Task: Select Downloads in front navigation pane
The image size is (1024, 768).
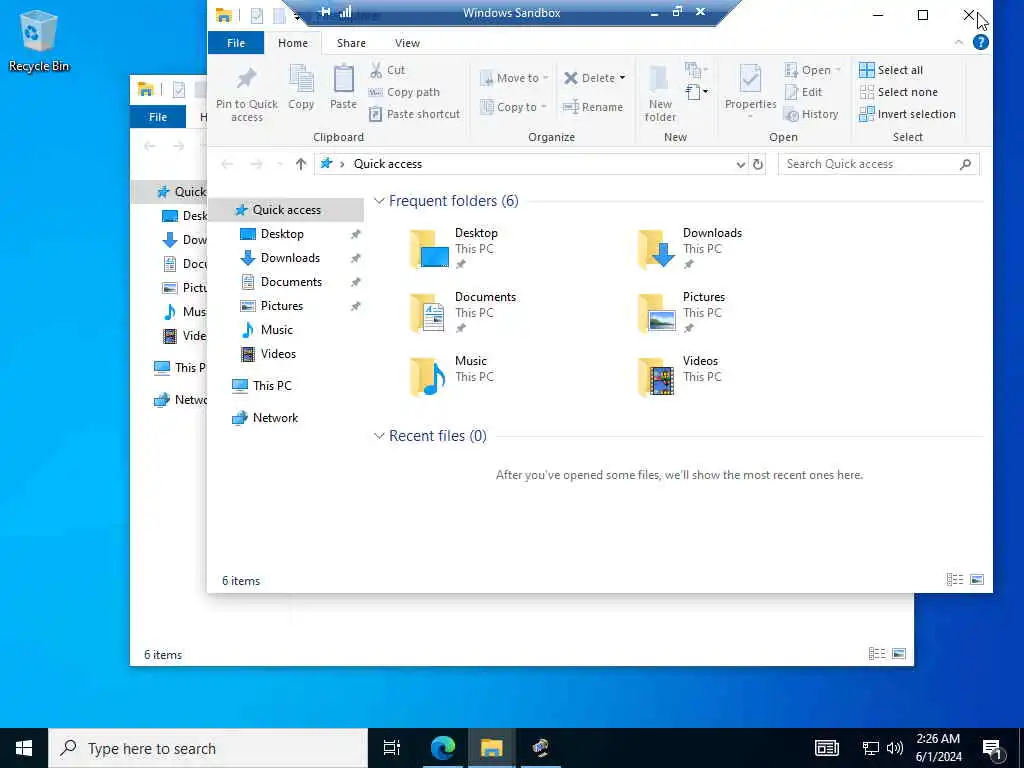Action: click(x=290, y=257)
